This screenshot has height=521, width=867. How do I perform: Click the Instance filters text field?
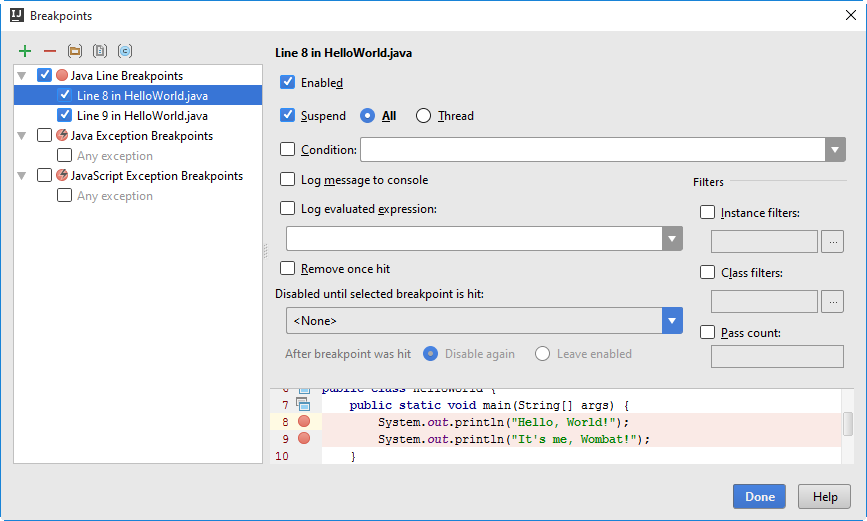[764, 242]
